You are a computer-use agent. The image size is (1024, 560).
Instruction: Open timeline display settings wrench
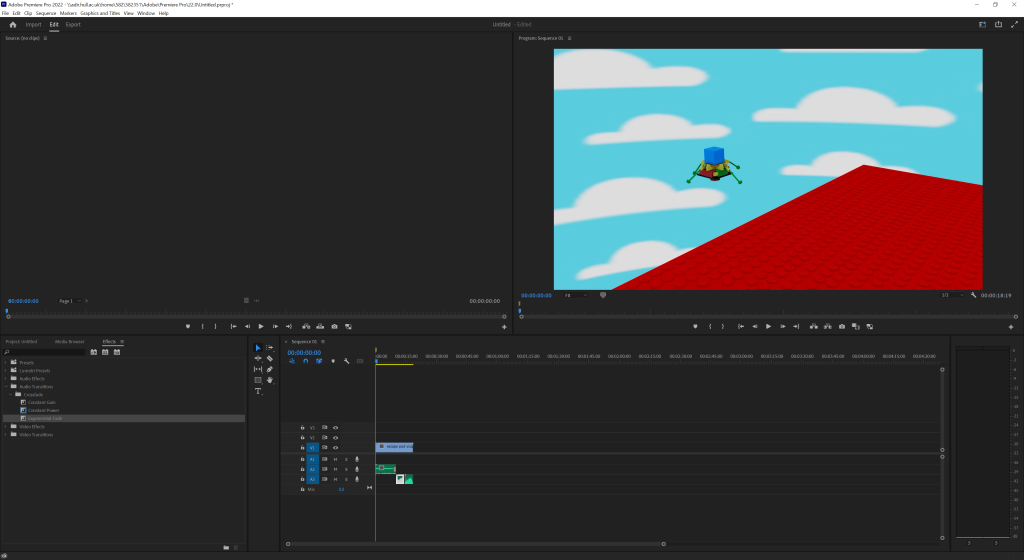coord(346,361)
